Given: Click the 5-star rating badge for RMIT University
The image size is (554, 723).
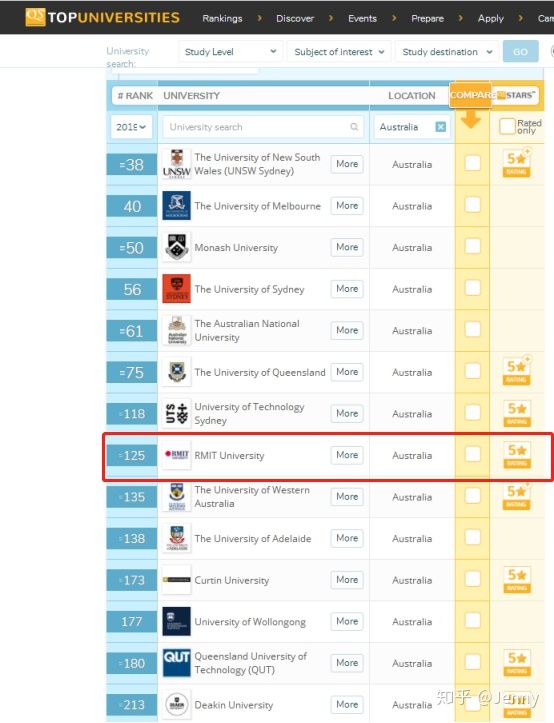Looking at the screenshot, I should 517,455.
